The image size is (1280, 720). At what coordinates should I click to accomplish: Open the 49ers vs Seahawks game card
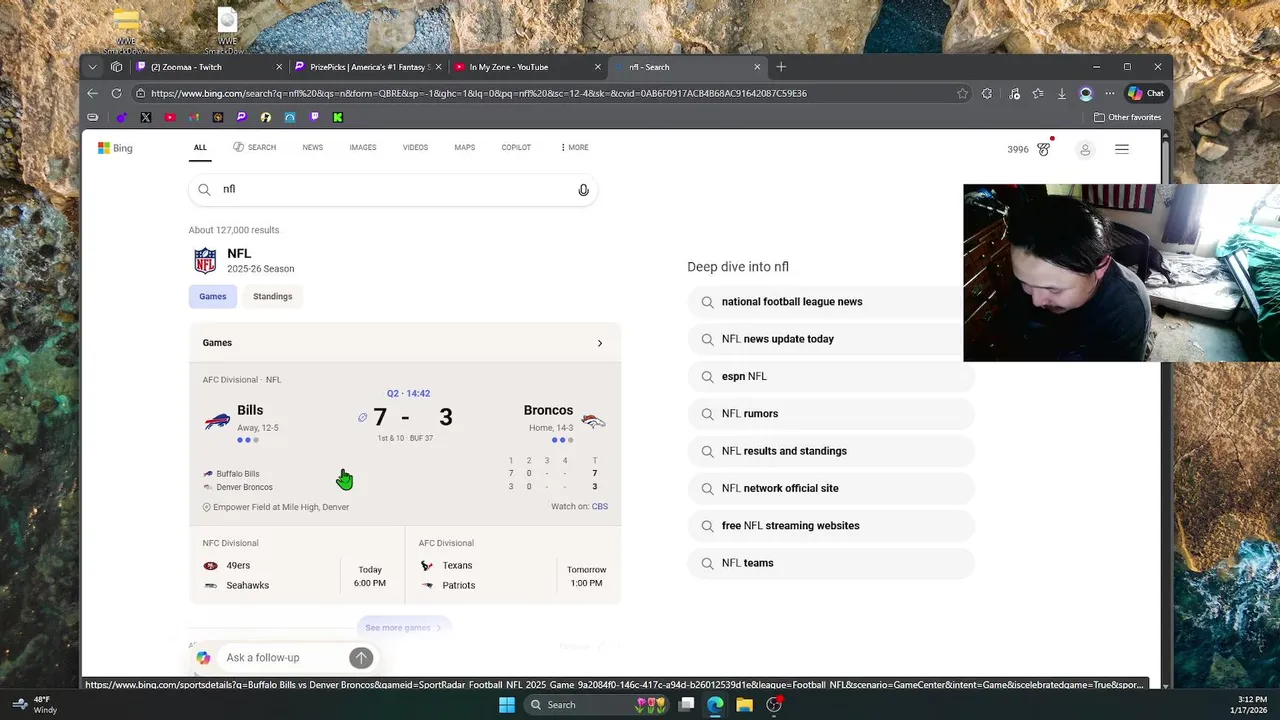coord(297,565)
